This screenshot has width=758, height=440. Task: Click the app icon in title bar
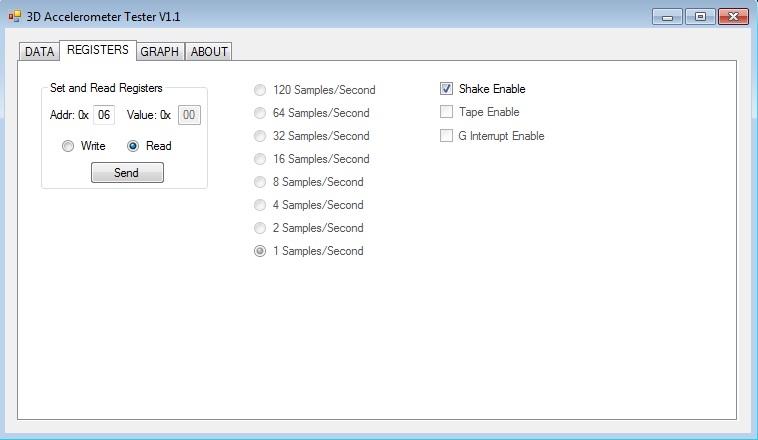point(14,17)
